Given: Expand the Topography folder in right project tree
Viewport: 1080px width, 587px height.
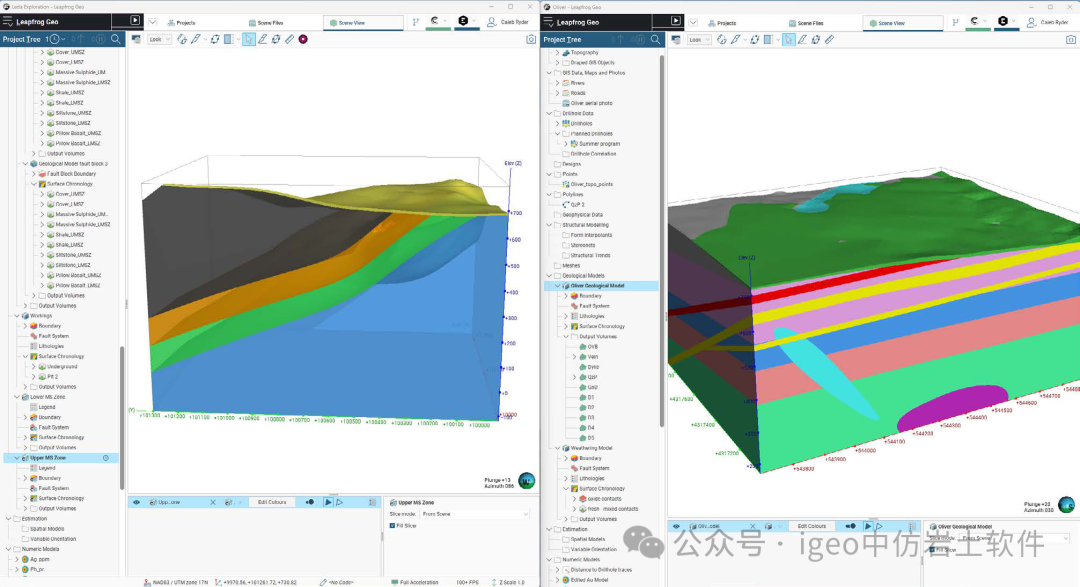Looking at the screenshot, I should pyautogui.click(x=556, y=52).
